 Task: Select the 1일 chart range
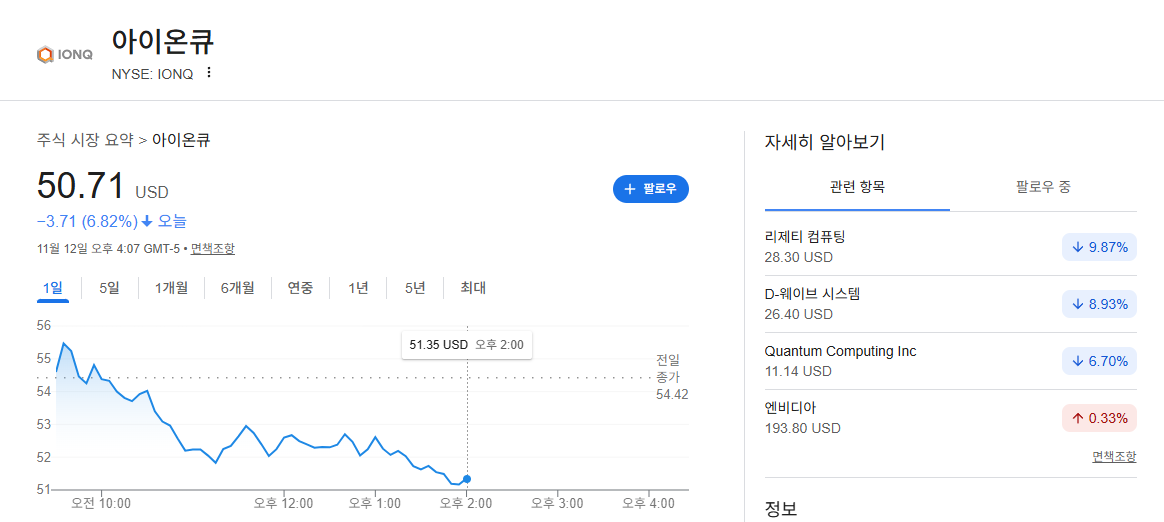53,288
